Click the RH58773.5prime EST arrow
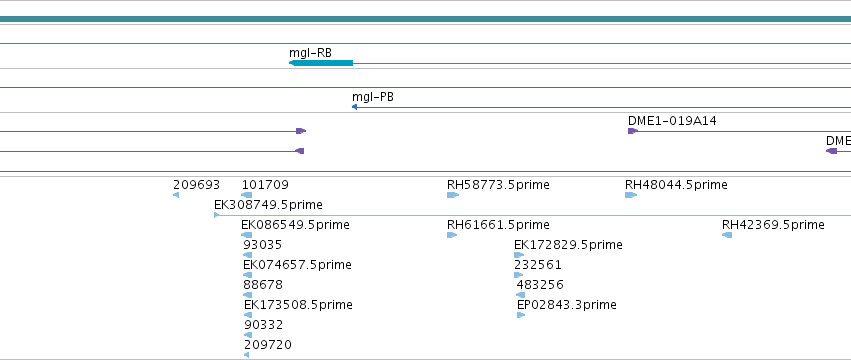 click(x=453, y=195)
